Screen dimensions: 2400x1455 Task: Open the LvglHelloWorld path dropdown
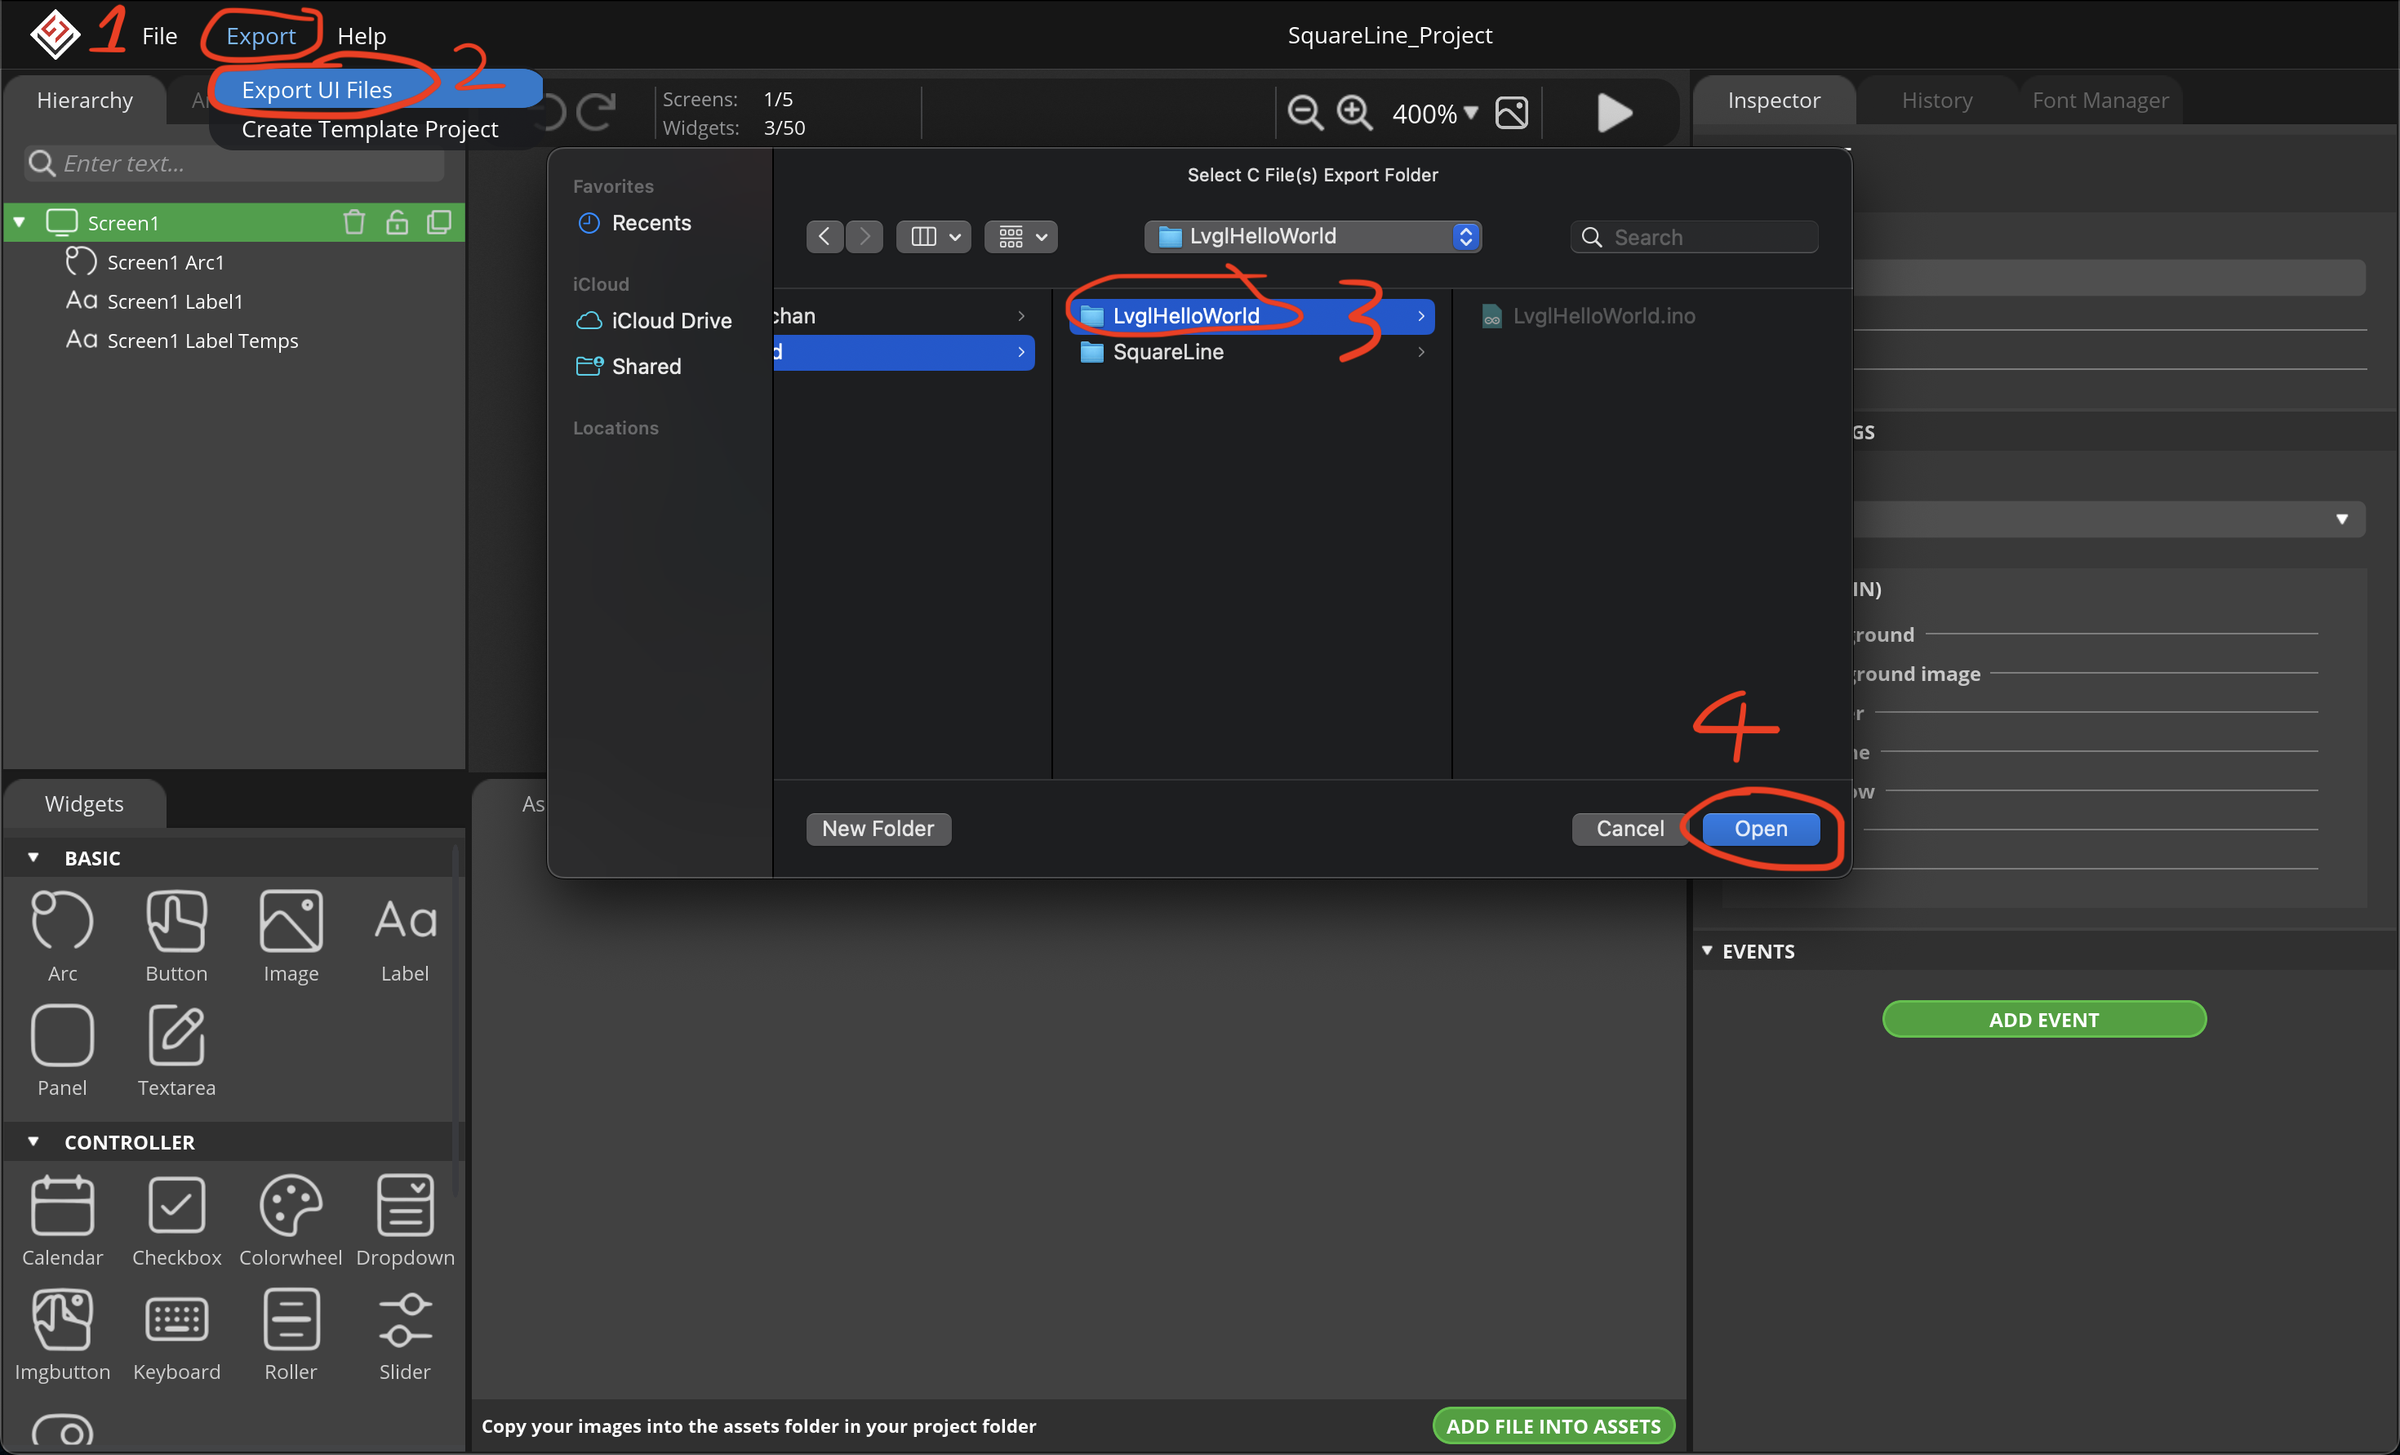1466,236
